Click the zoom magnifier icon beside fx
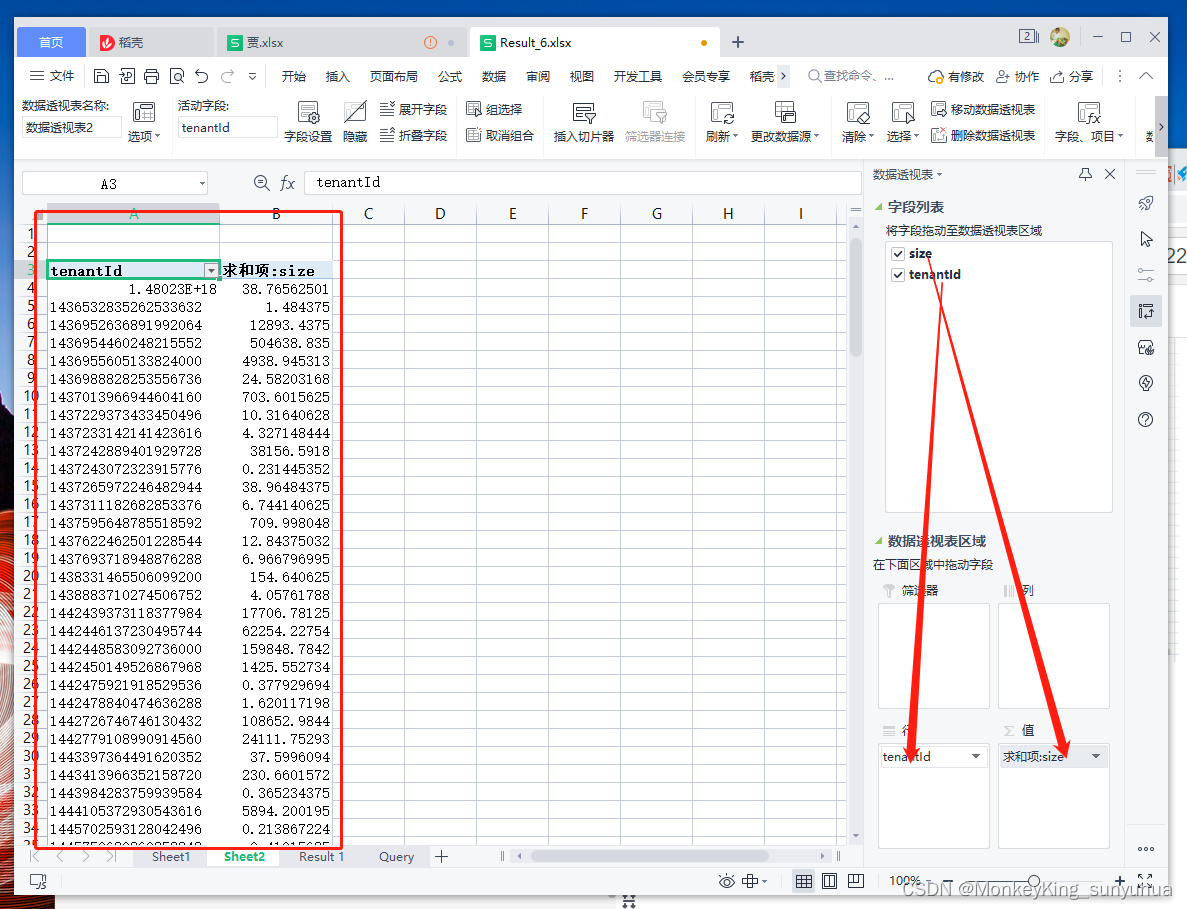 pyautogui.click(x=261, y=182)
